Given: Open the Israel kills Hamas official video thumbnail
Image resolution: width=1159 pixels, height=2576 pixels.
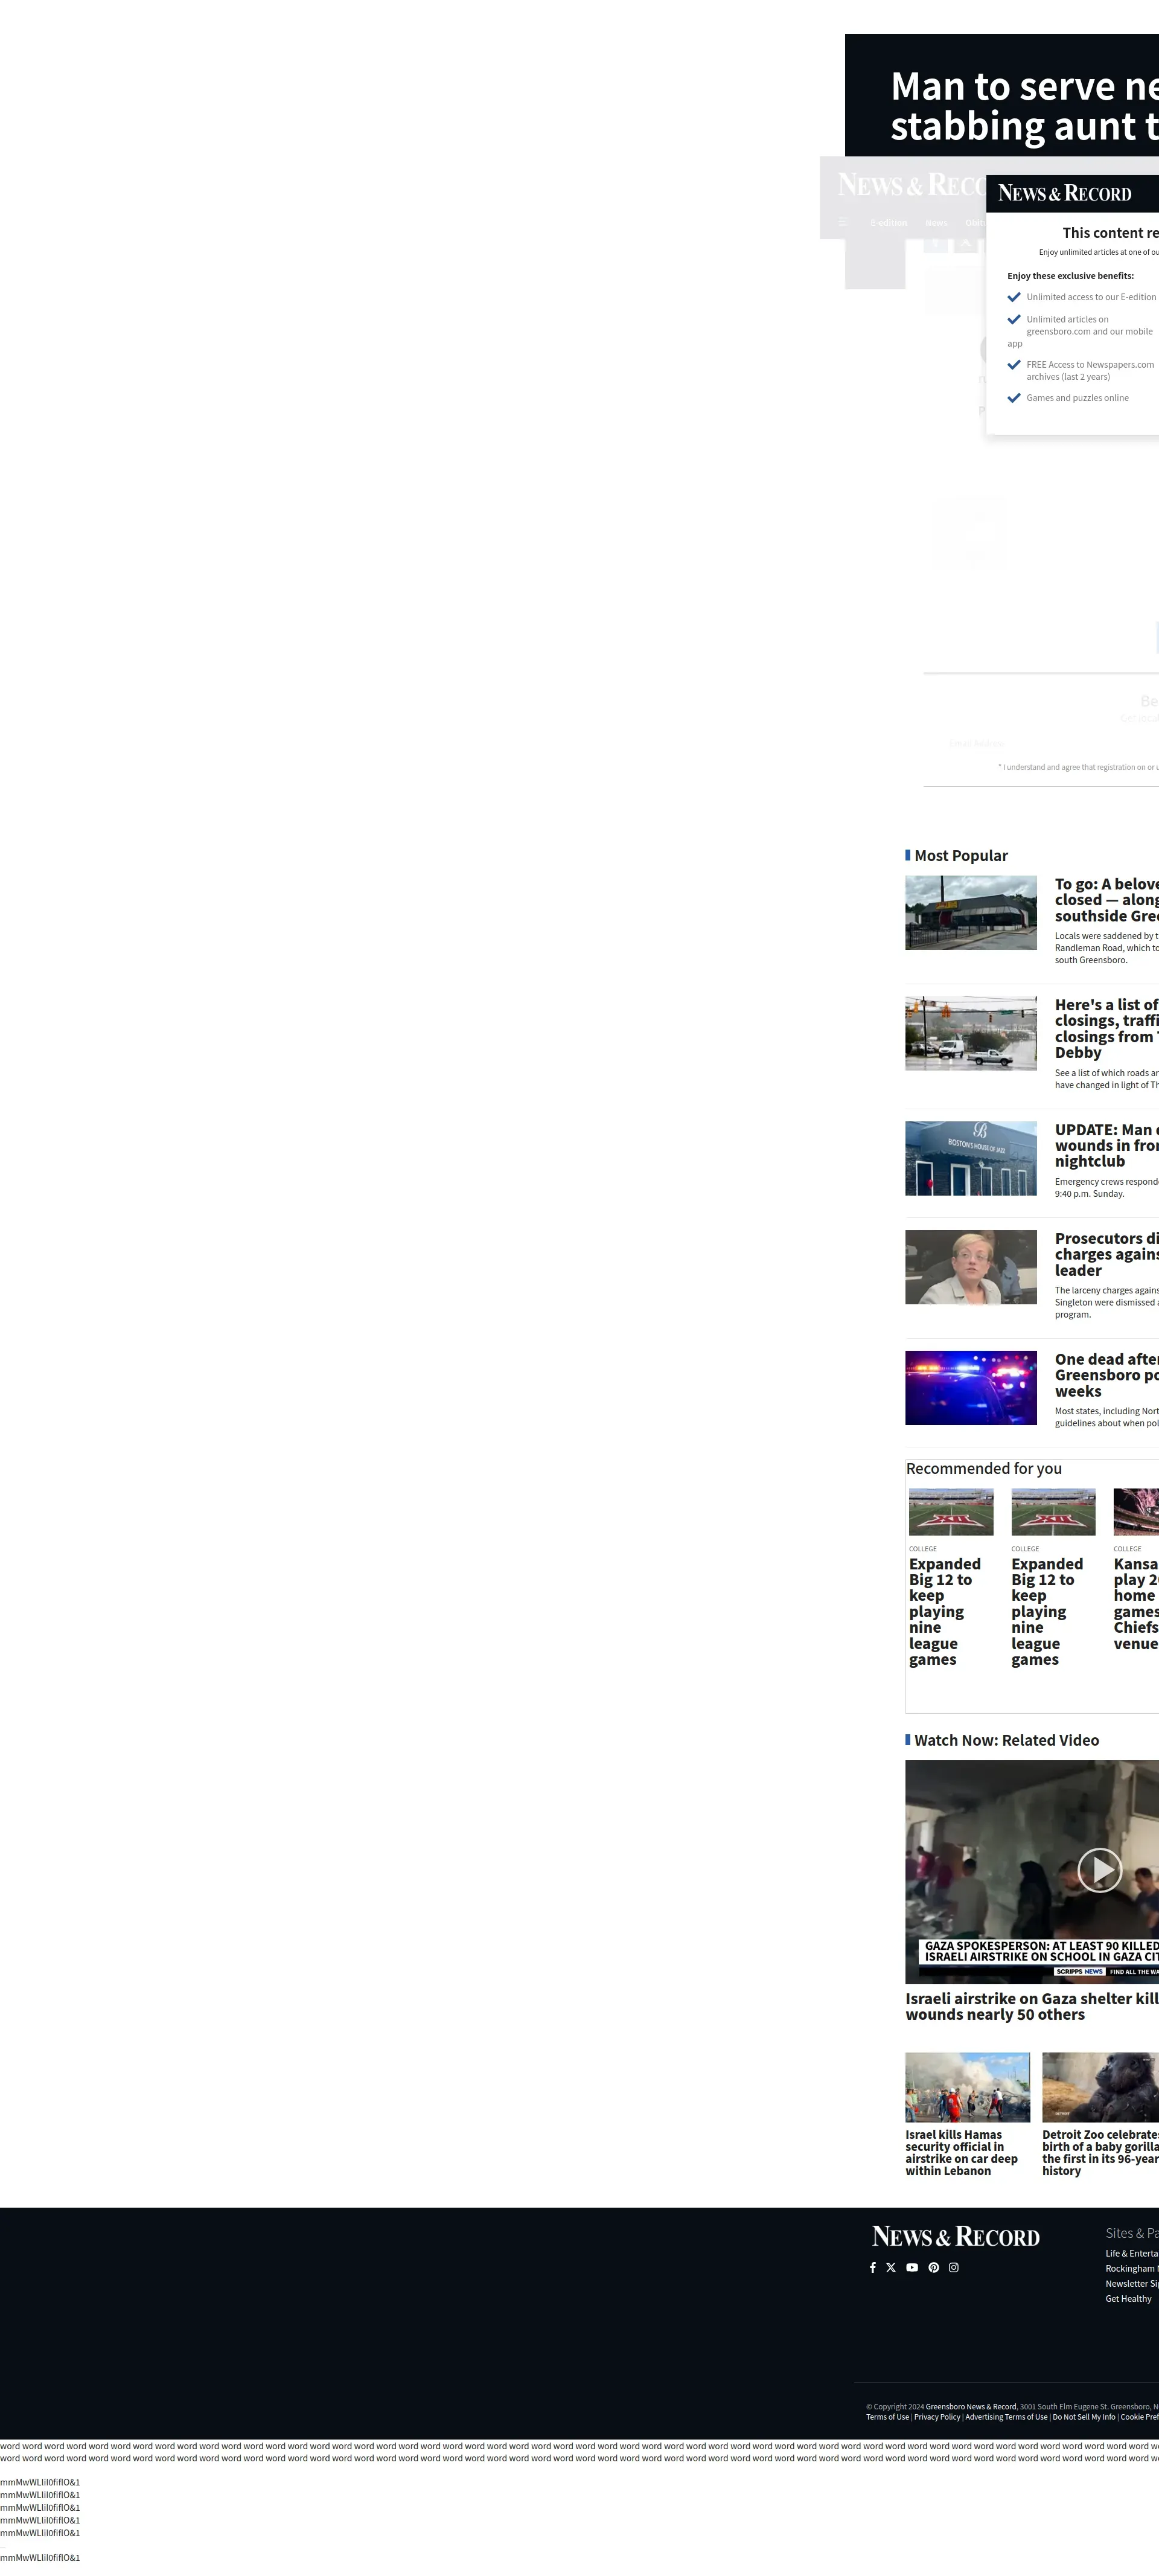Looking at the screenshot, I should click(967, 2087).
